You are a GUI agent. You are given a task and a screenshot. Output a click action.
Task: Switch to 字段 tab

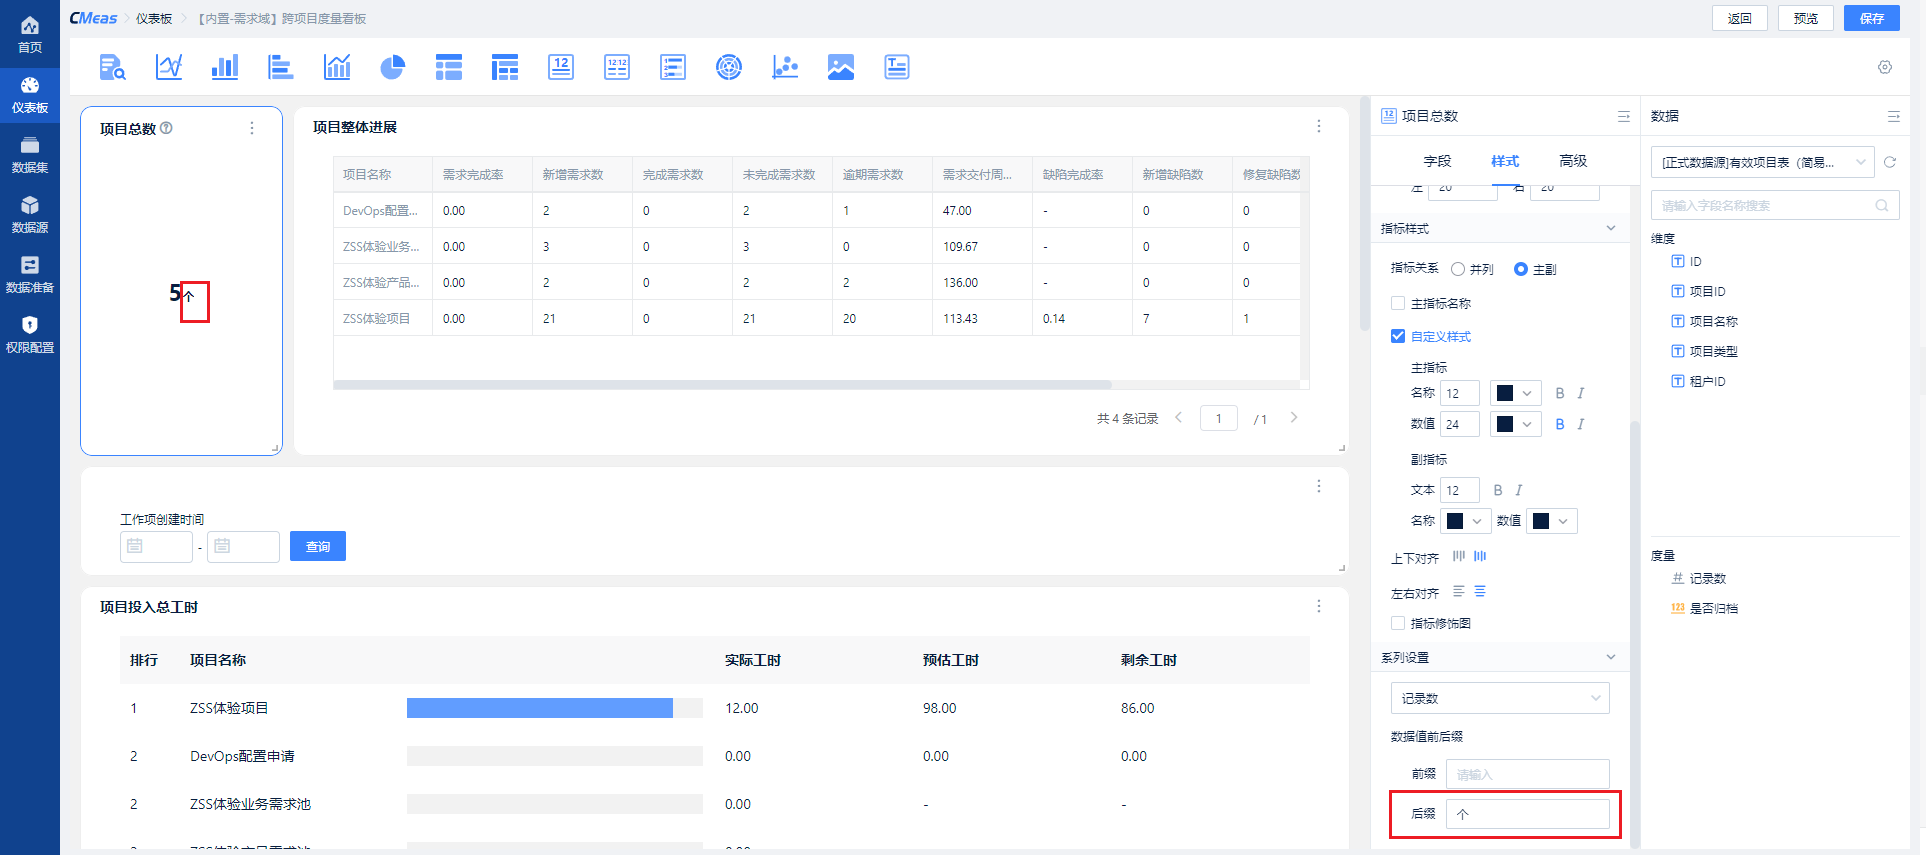click(x=1437, y=161)
